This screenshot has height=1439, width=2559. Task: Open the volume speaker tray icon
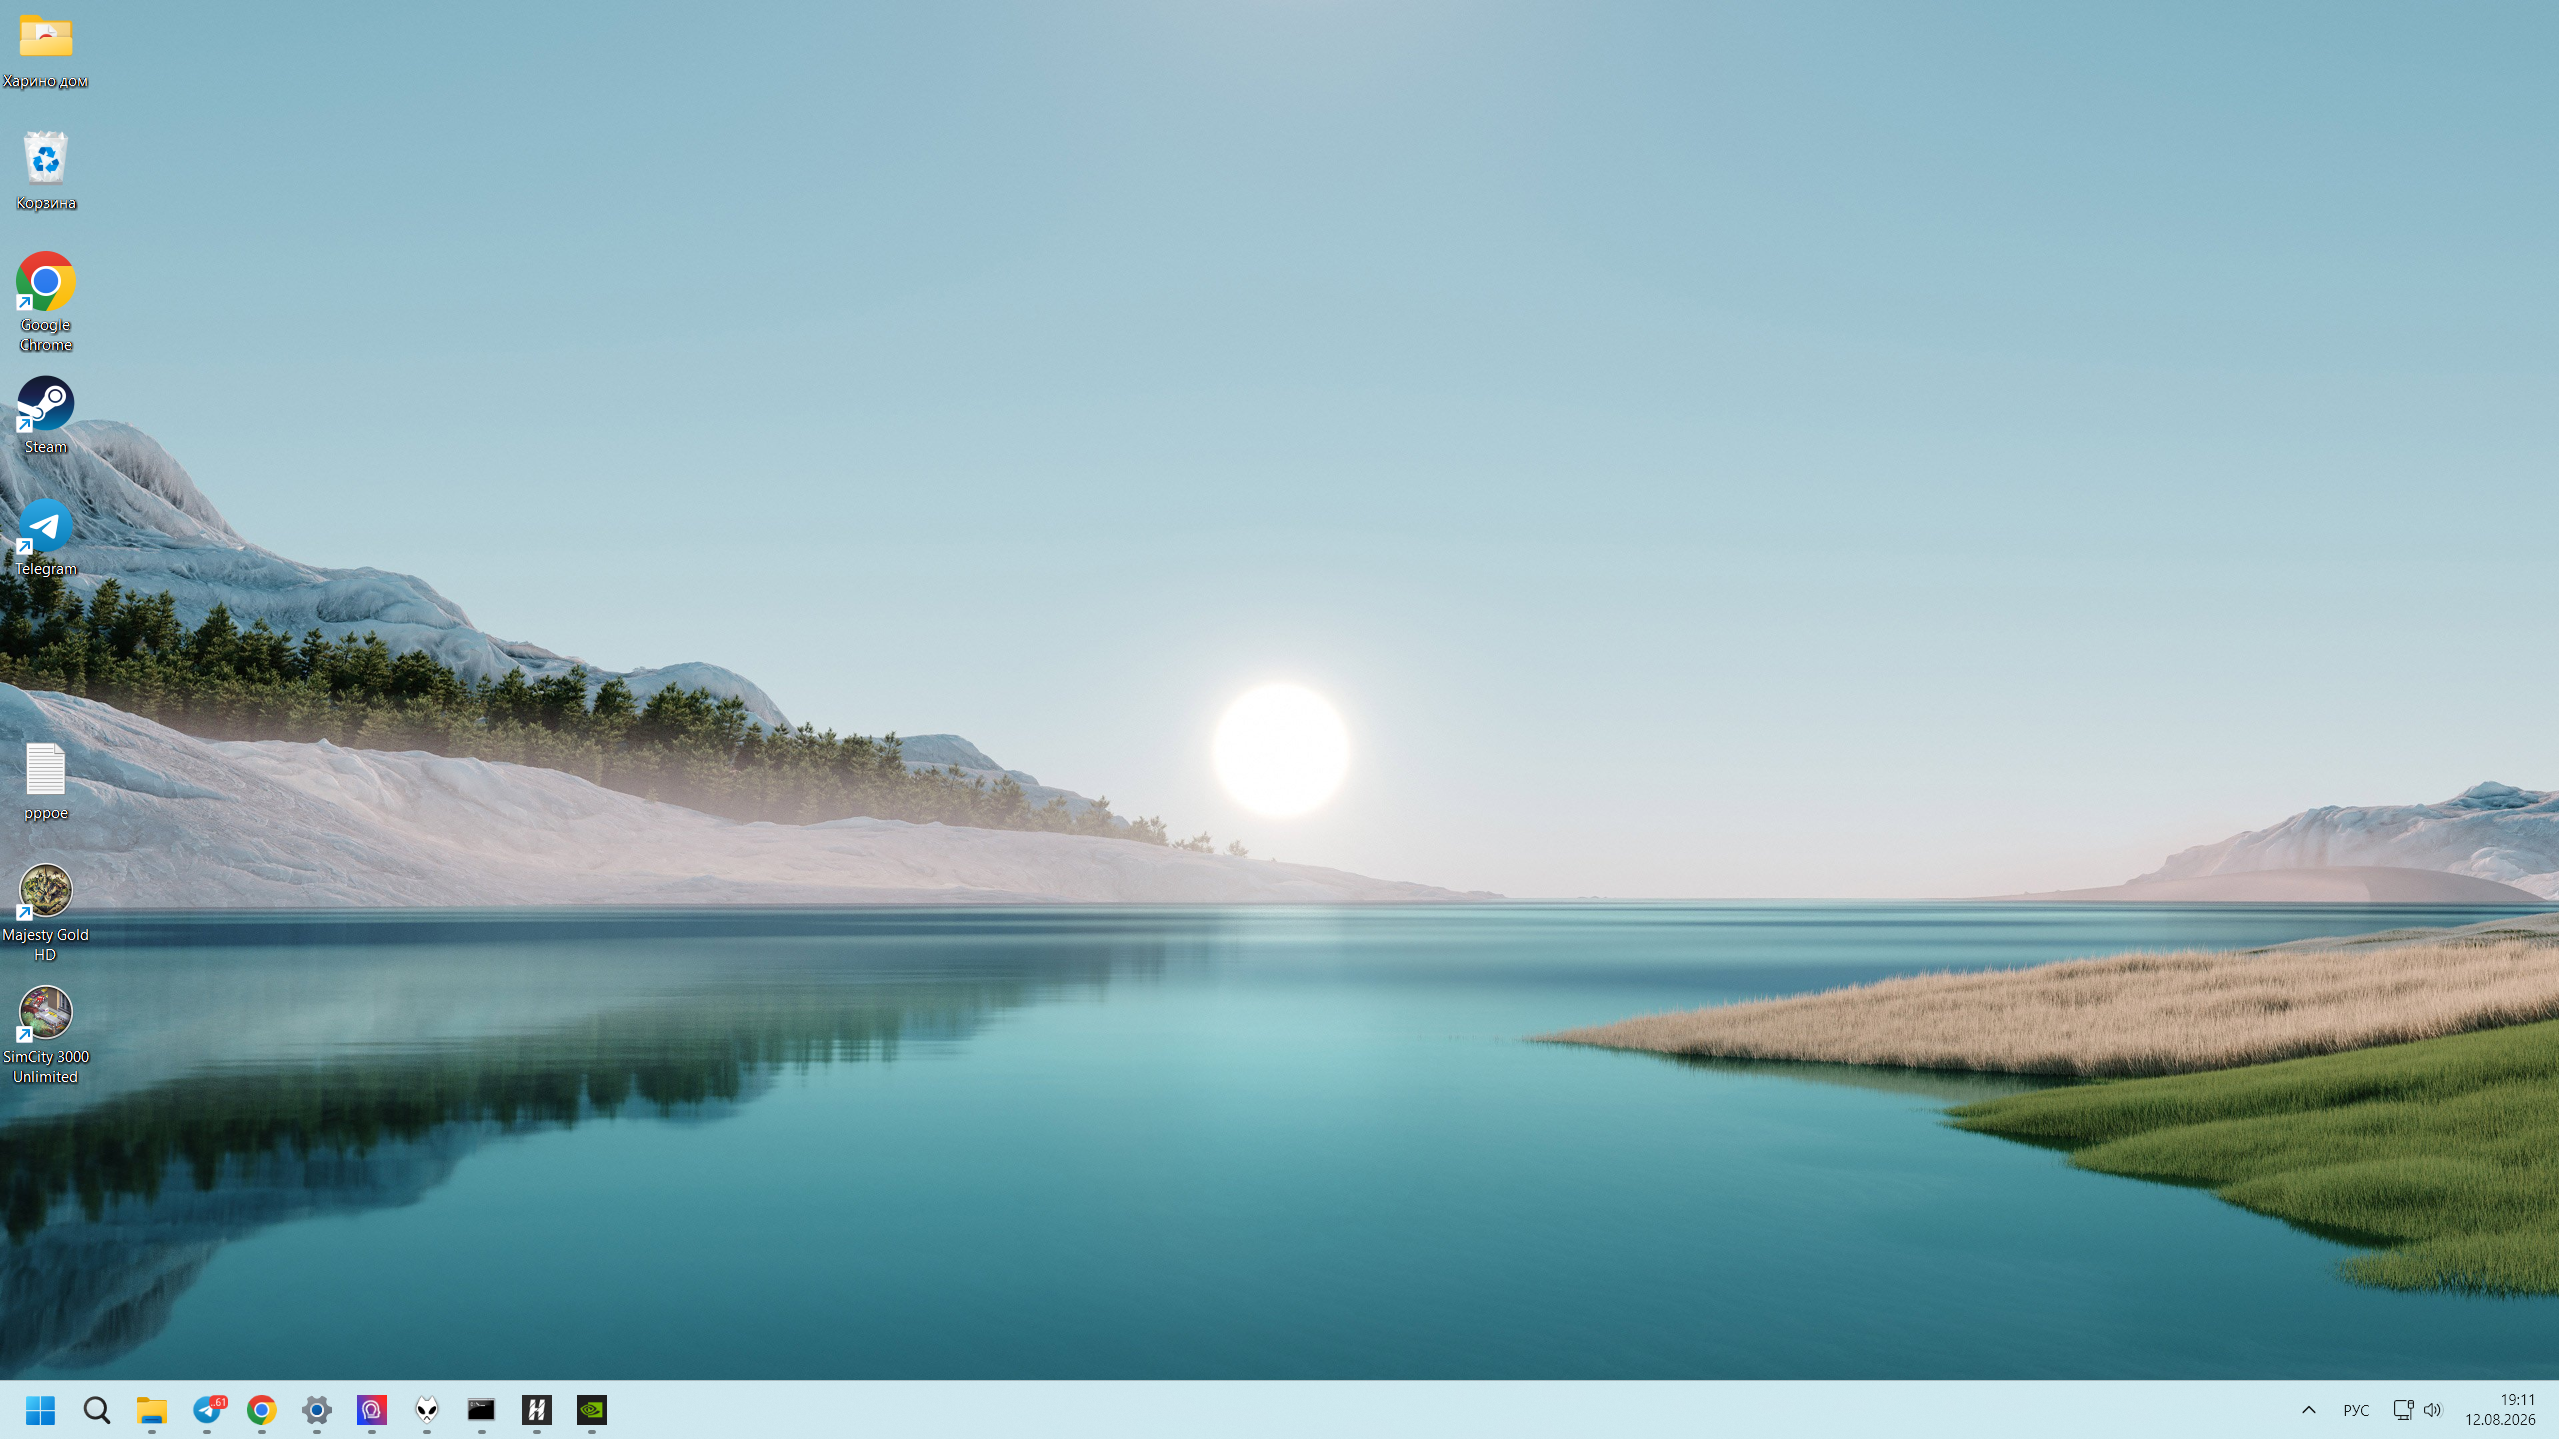point(2433,1410)
